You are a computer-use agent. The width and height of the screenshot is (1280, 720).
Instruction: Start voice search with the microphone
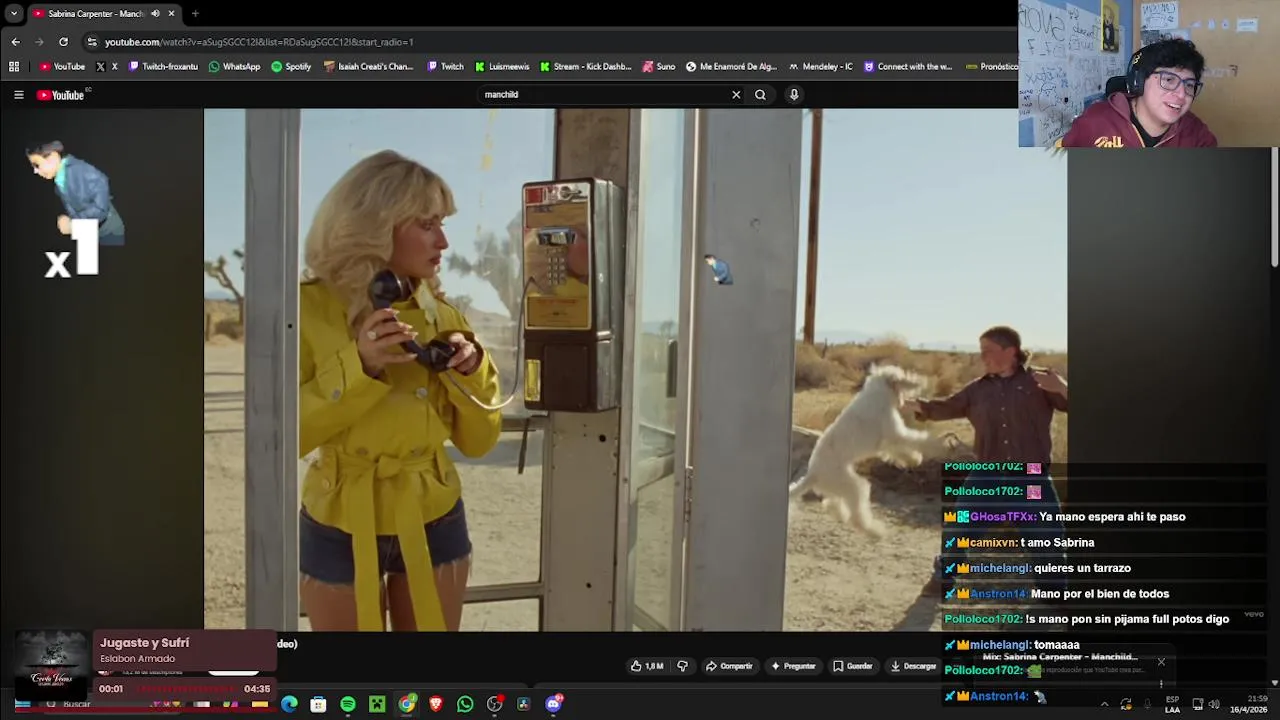(x=794, y=95)
